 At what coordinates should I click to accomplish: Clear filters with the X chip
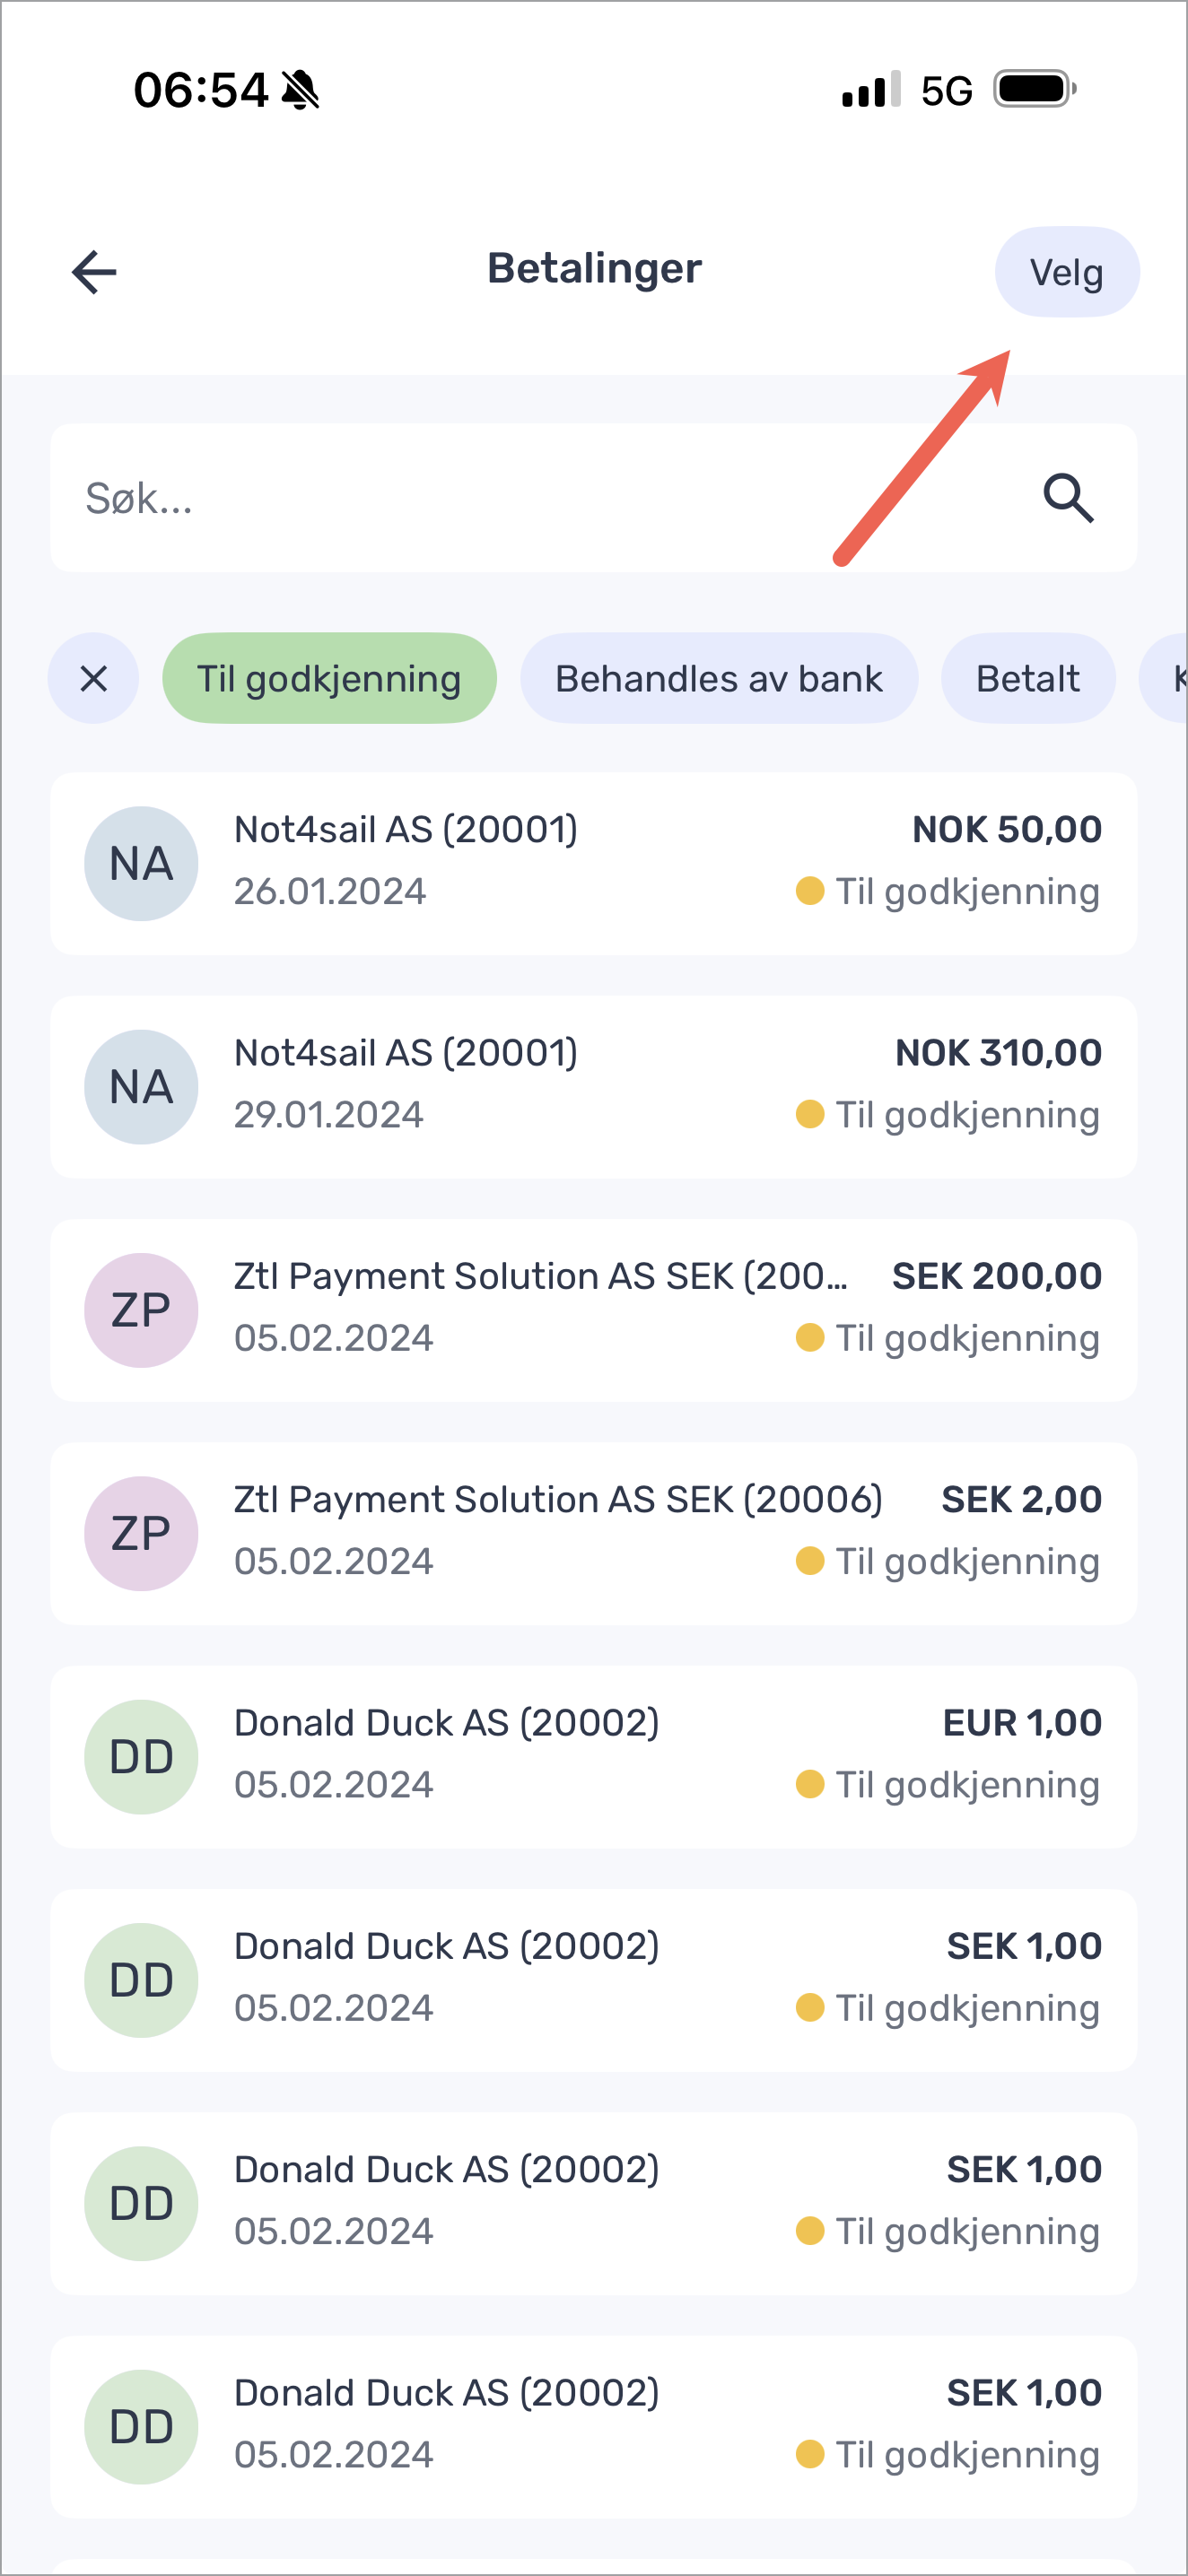[93, 679]
